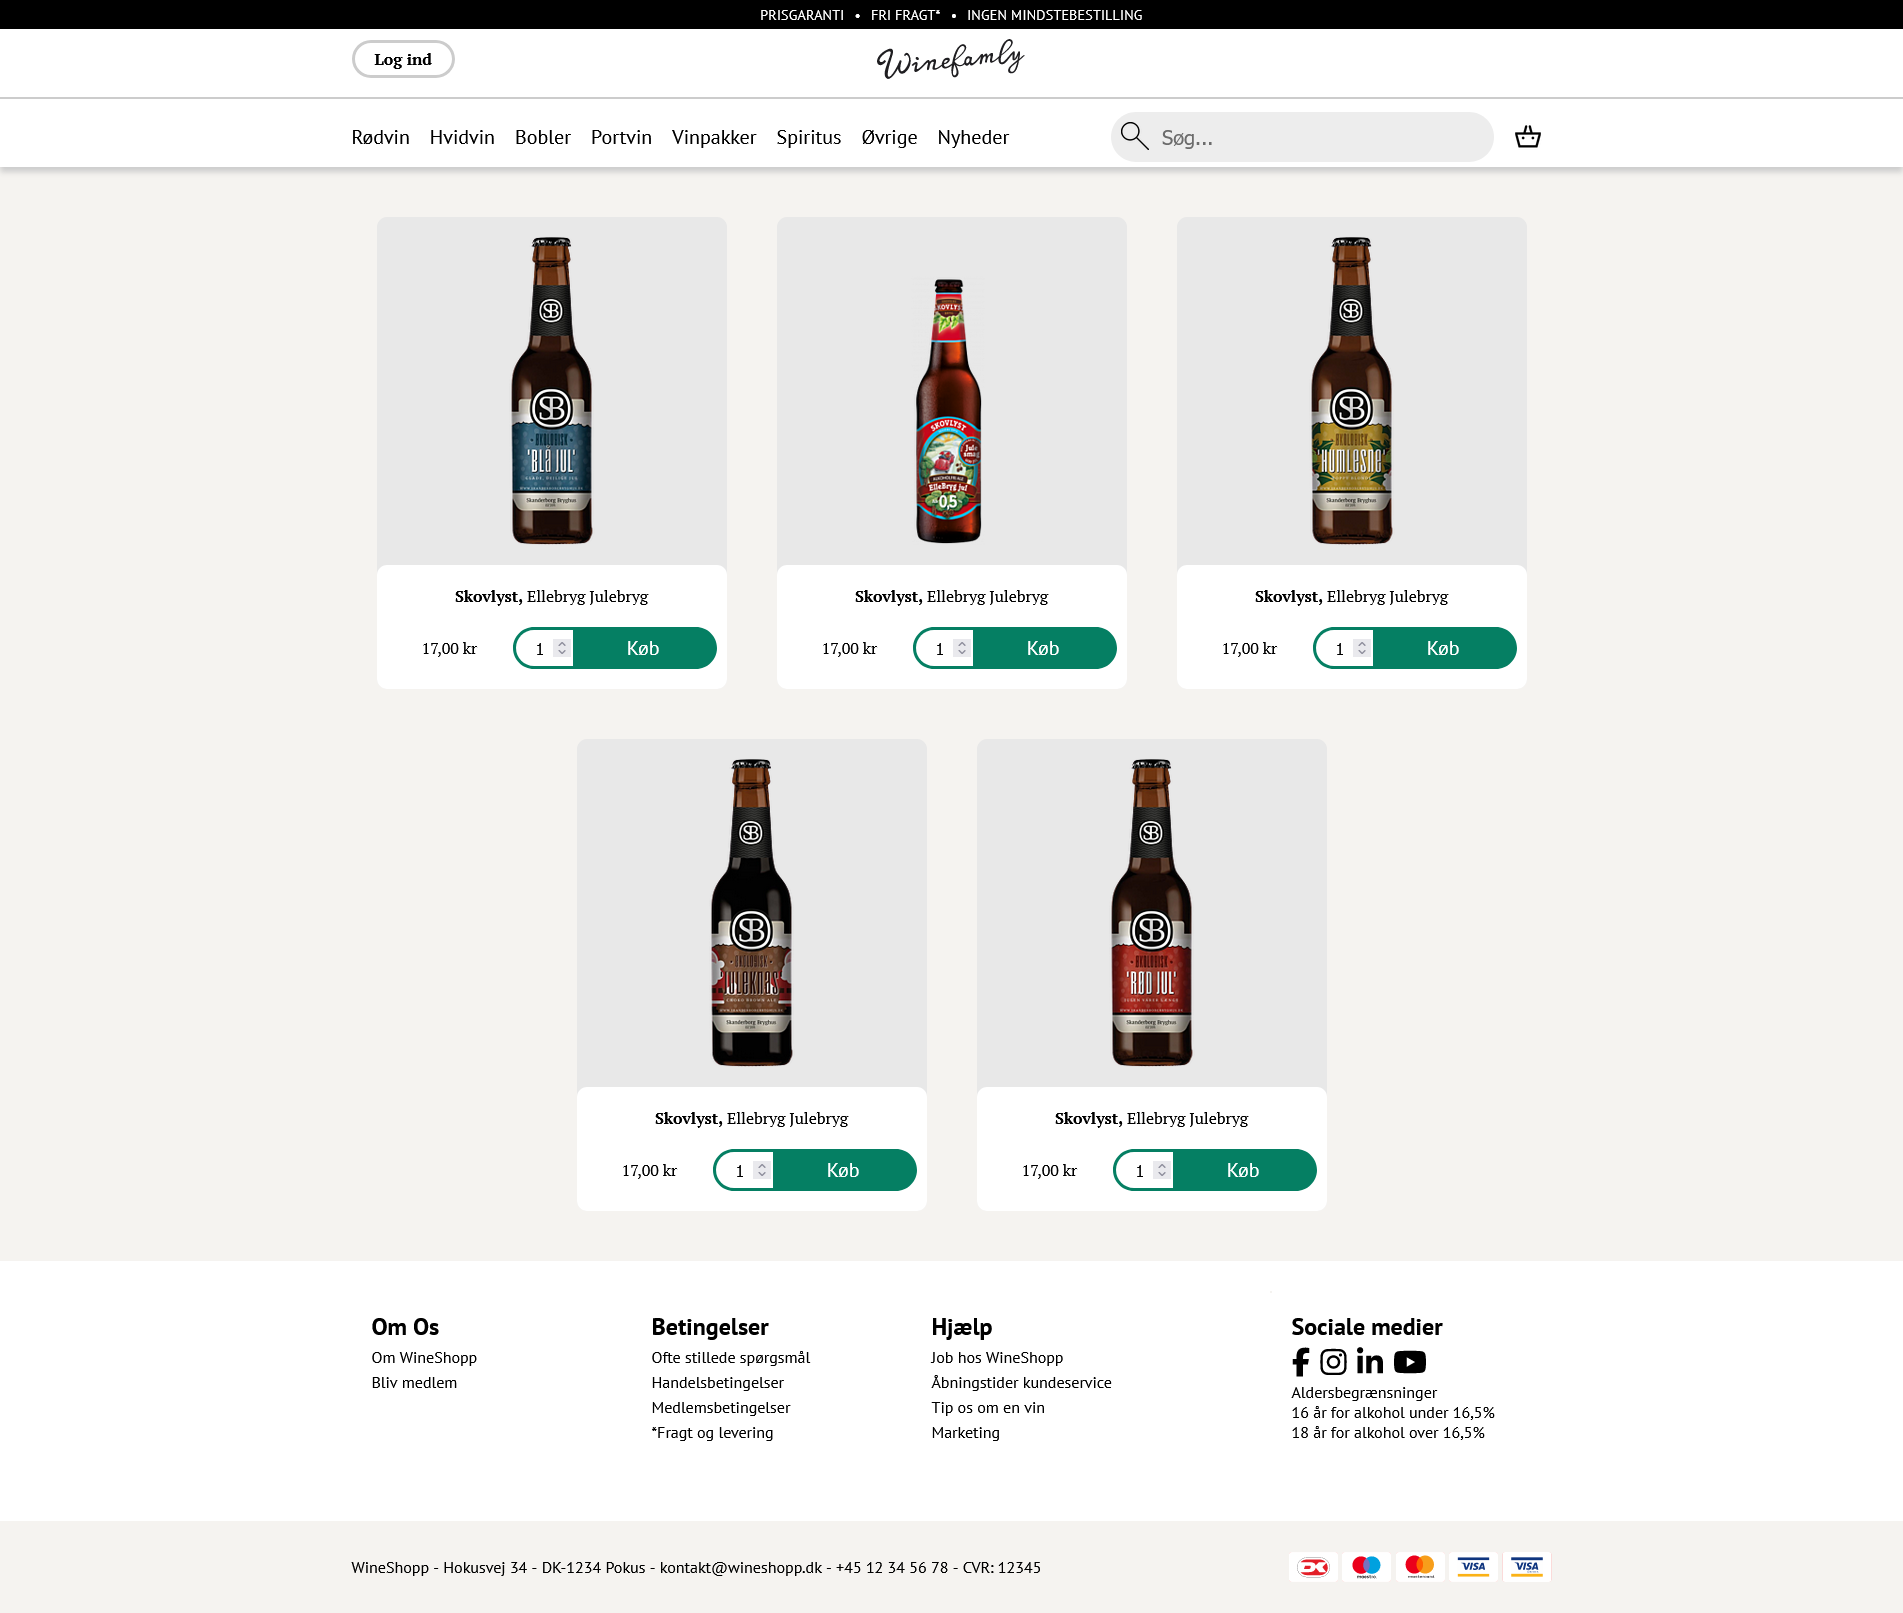Click the Mastercard payment icon
Image resolution: width=1903 pixels, height=1613 pixels.
pyautogui.click(x=1420, y=1567)
